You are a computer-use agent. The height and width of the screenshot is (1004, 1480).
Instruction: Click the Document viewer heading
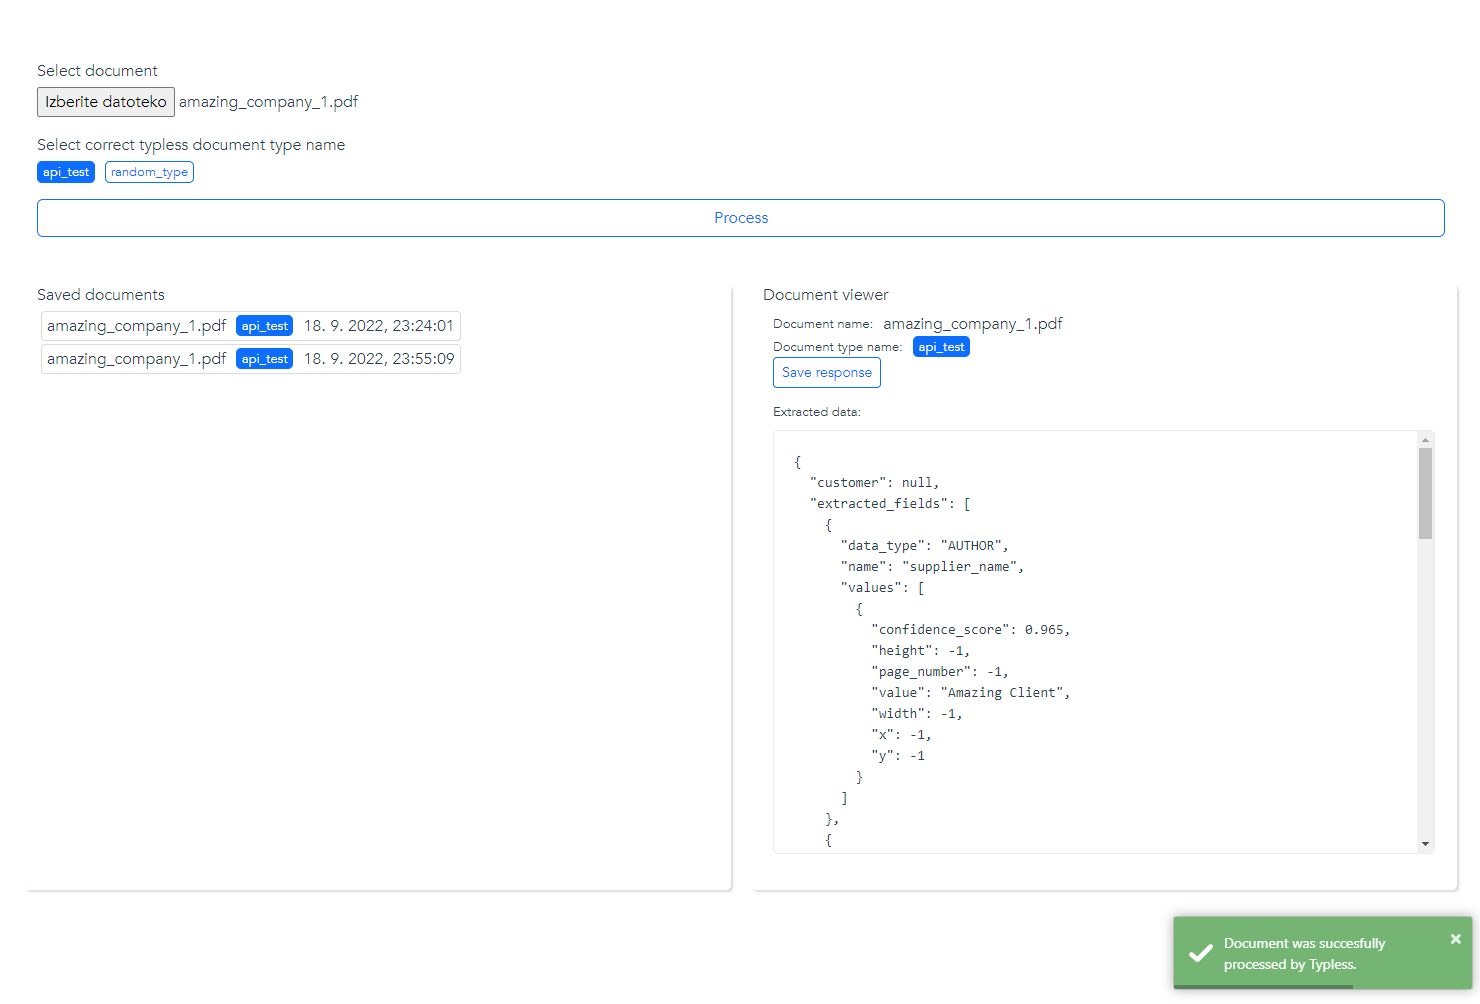pos(825,294)
